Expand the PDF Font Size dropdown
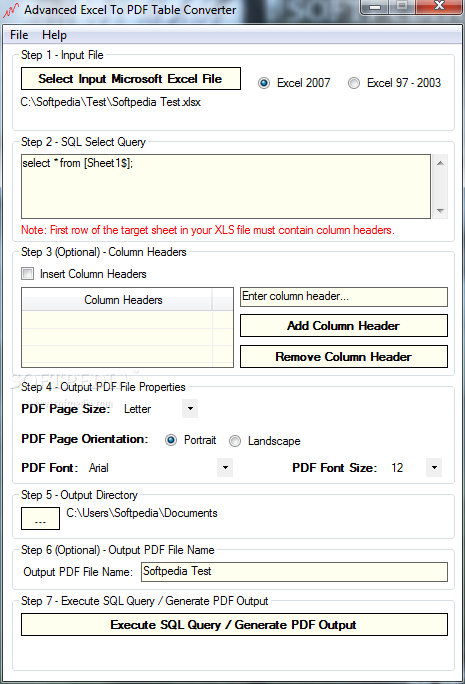 pos(434,468)
